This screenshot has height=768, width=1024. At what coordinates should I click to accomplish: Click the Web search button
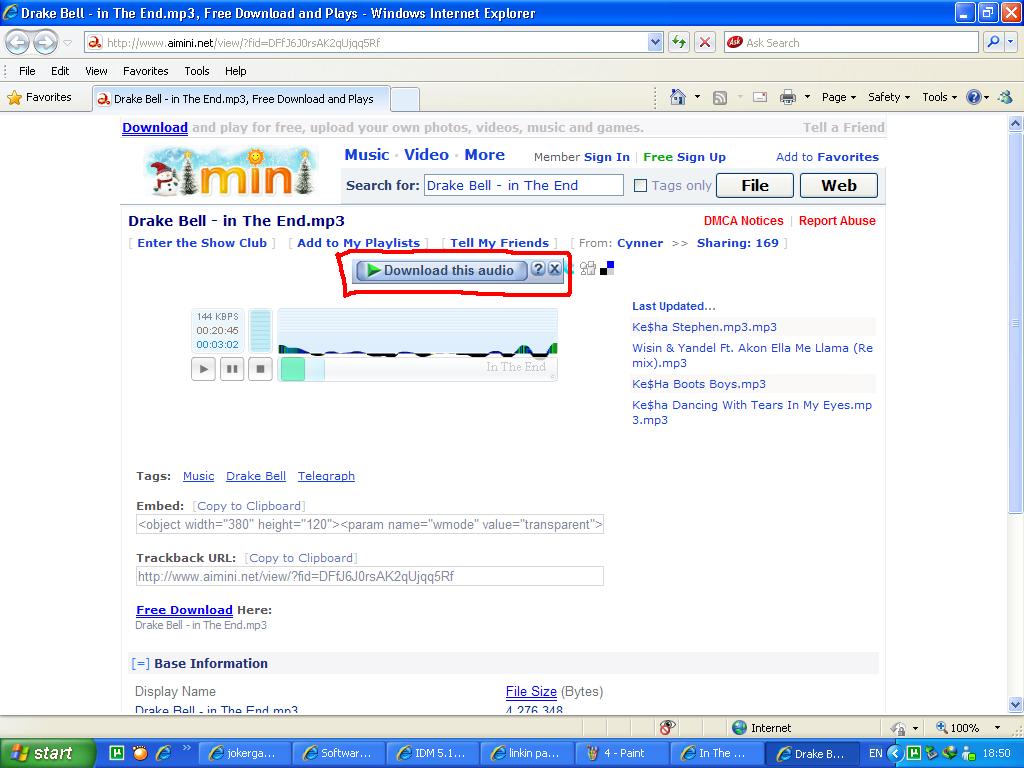pos(839,185)
